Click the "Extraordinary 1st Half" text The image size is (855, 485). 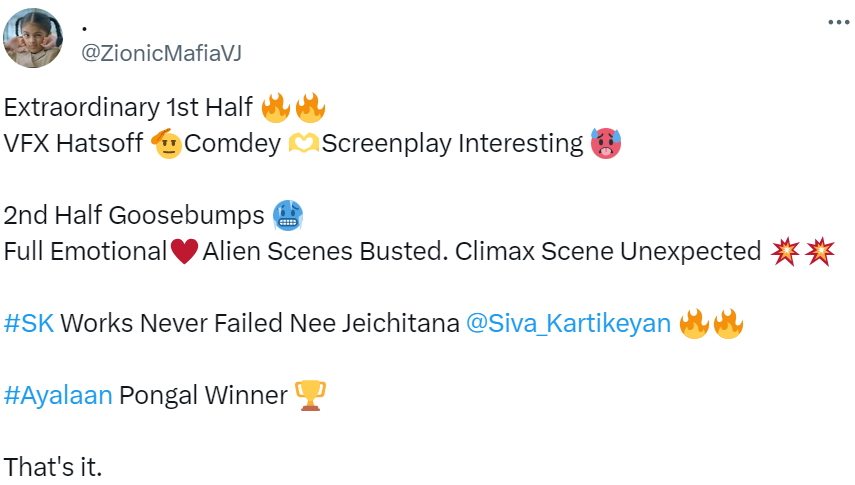128,107
